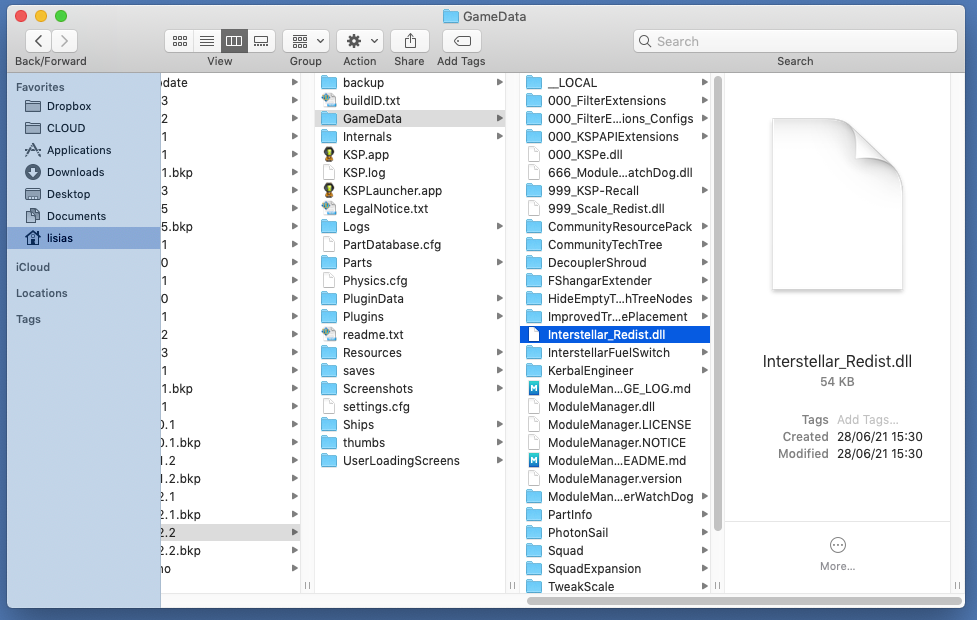The width and height of the screenshot is (977, 620).
Task: Select the backup folder
Action: pos(410,82)
